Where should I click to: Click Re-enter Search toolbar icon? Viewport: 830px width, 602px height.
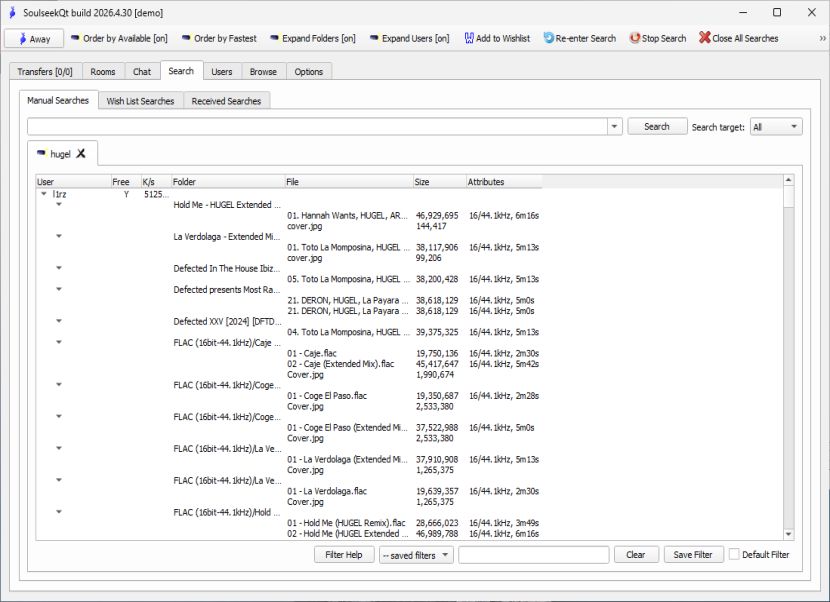tap(548, 39)
